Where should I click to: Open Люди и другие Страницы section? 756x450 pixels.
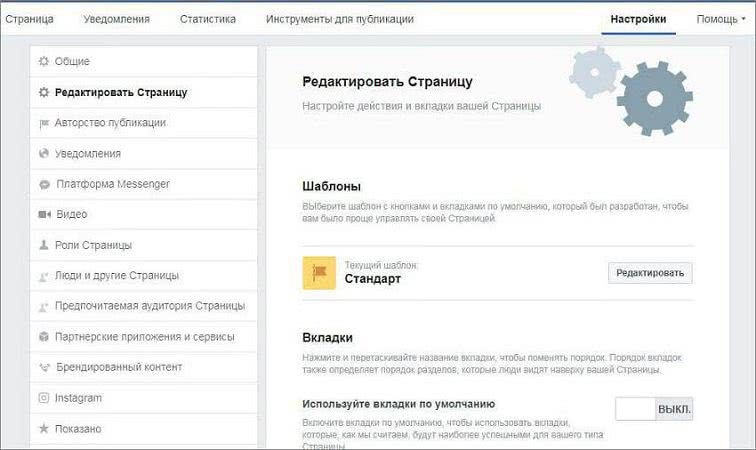point(117,276)
